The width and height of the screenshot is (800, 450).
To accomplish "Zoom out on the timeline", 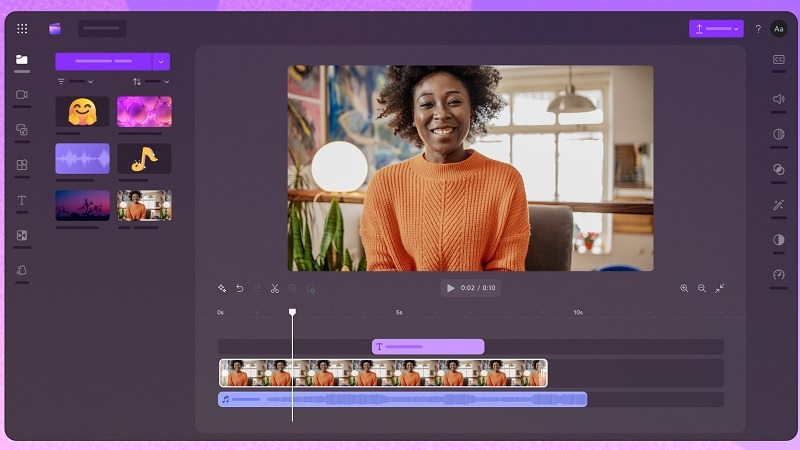I will coord(702,289).
